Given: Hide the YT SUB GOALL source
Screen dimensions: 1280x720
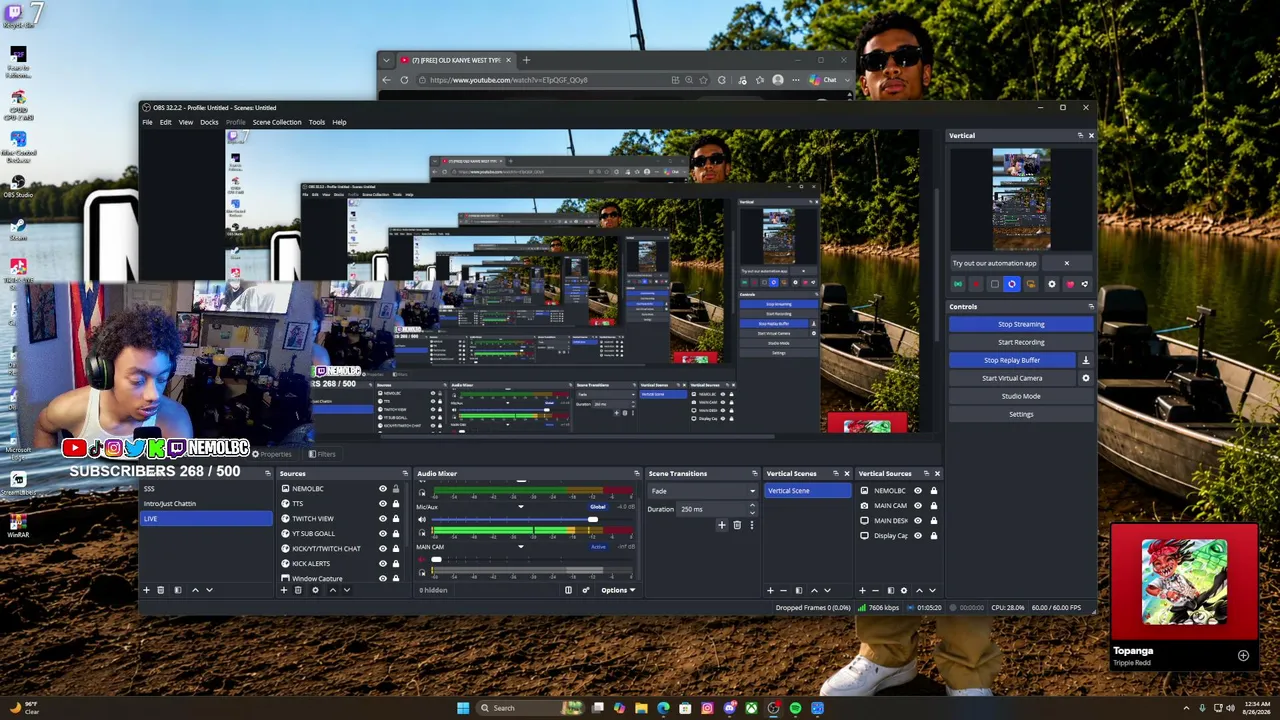Looking at the screenshot, I should (x=382, y=534).
